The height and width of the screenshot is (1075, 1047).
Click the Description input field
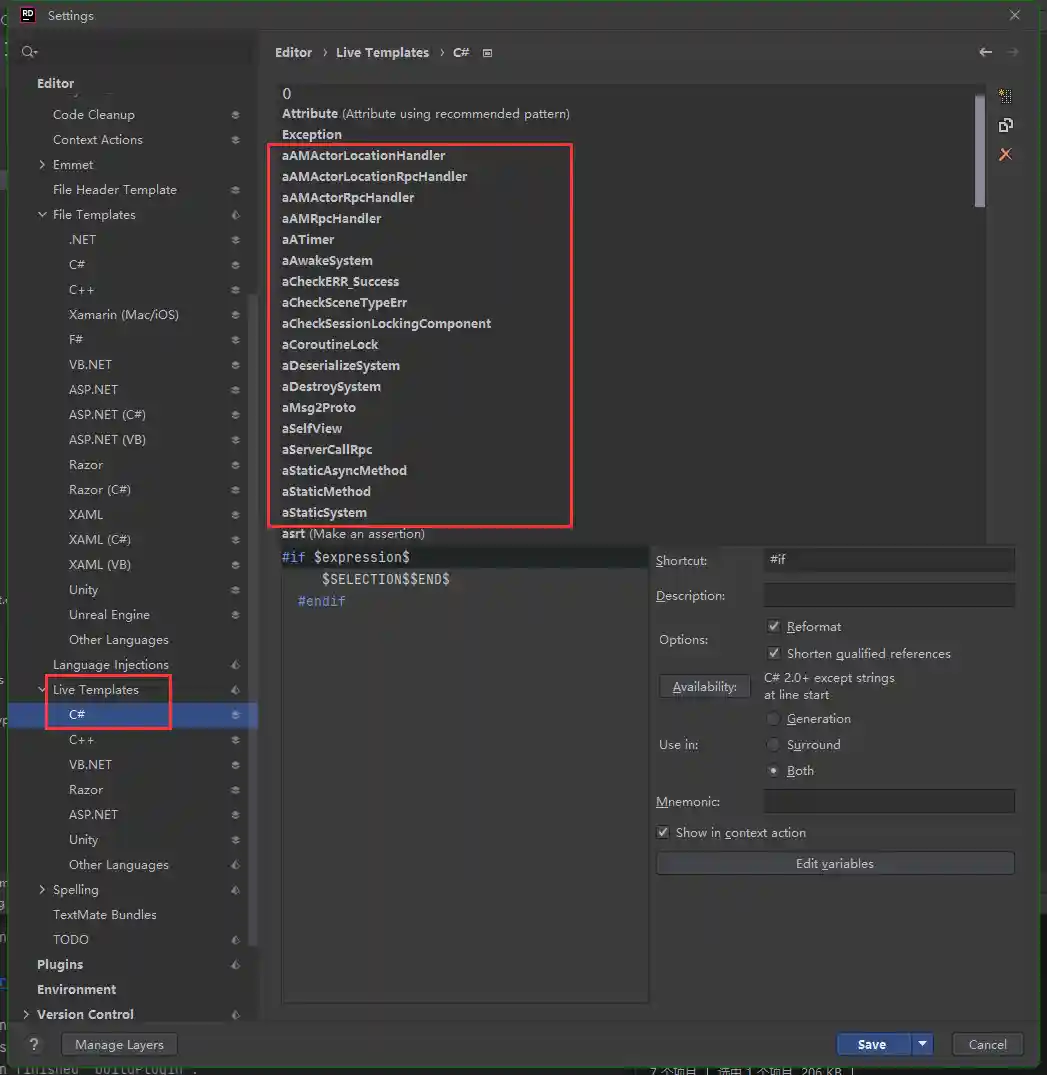(x=889, y=596)
